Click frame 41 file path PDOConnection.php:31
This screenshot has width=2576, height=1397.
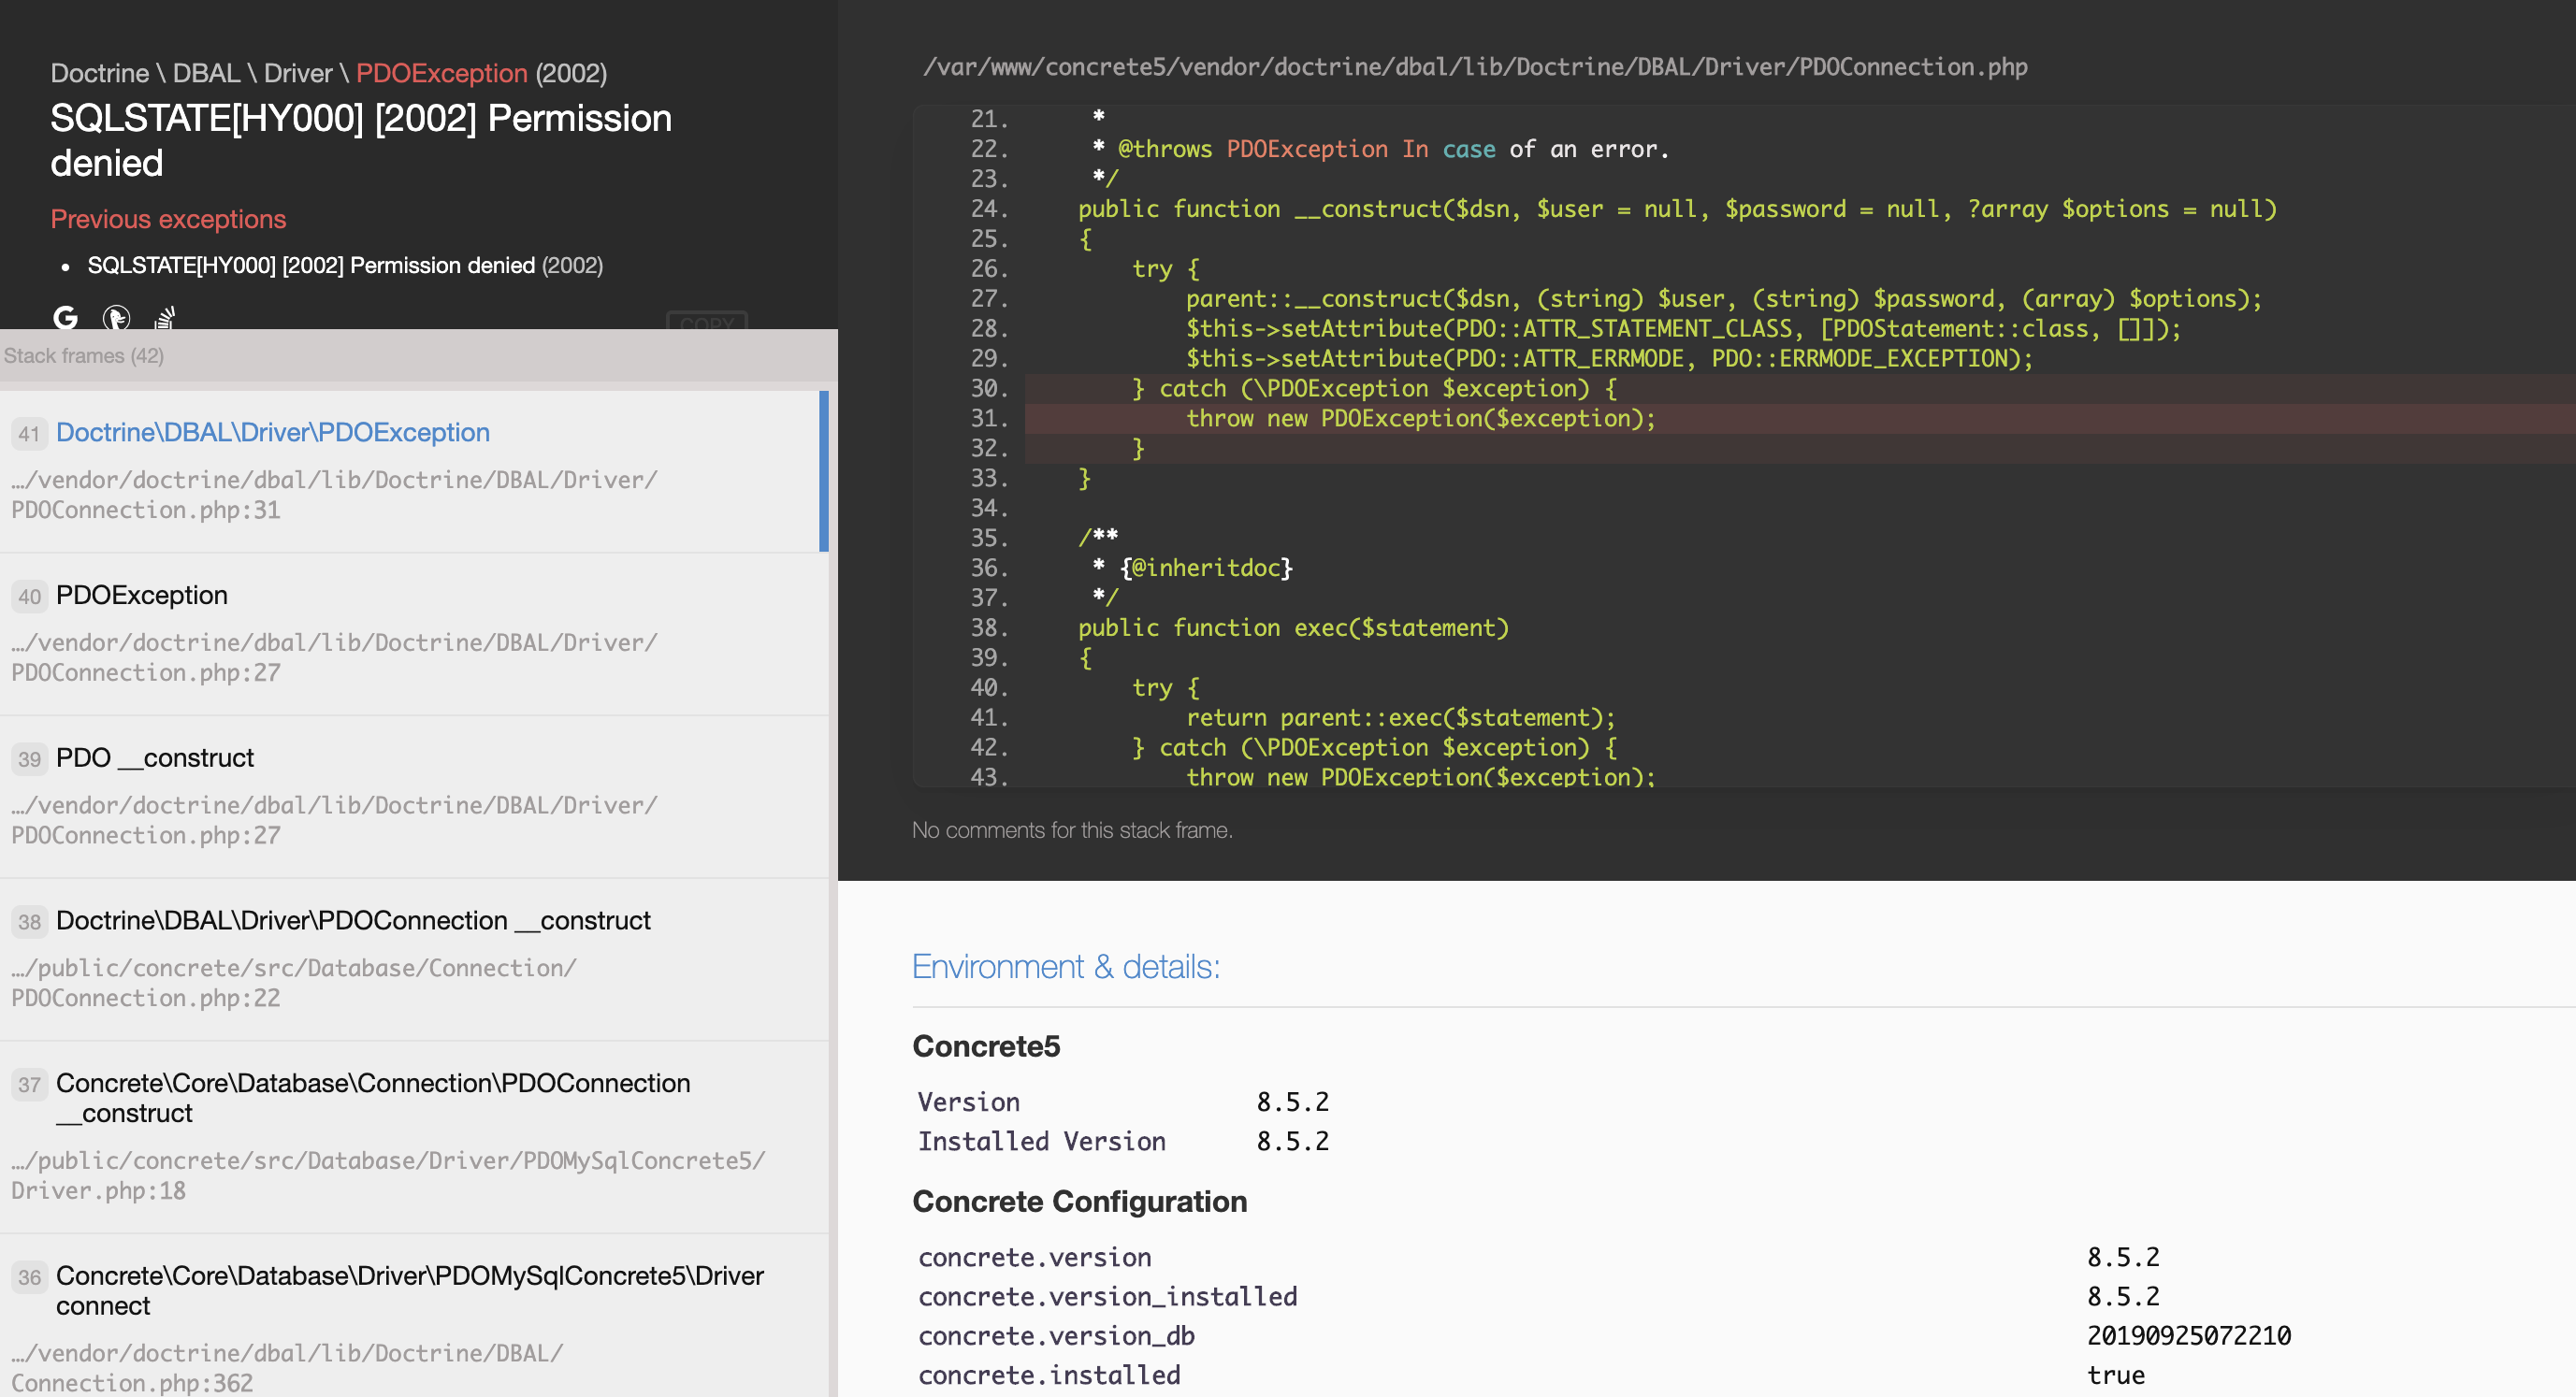point(334,495)
